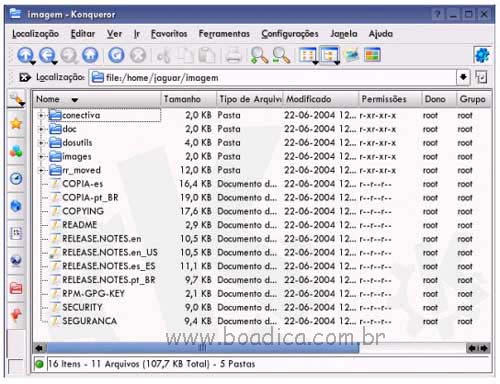Click the Cut scissors icon
The height and width of the screenshot is (384, 500).
click(163, 55)
